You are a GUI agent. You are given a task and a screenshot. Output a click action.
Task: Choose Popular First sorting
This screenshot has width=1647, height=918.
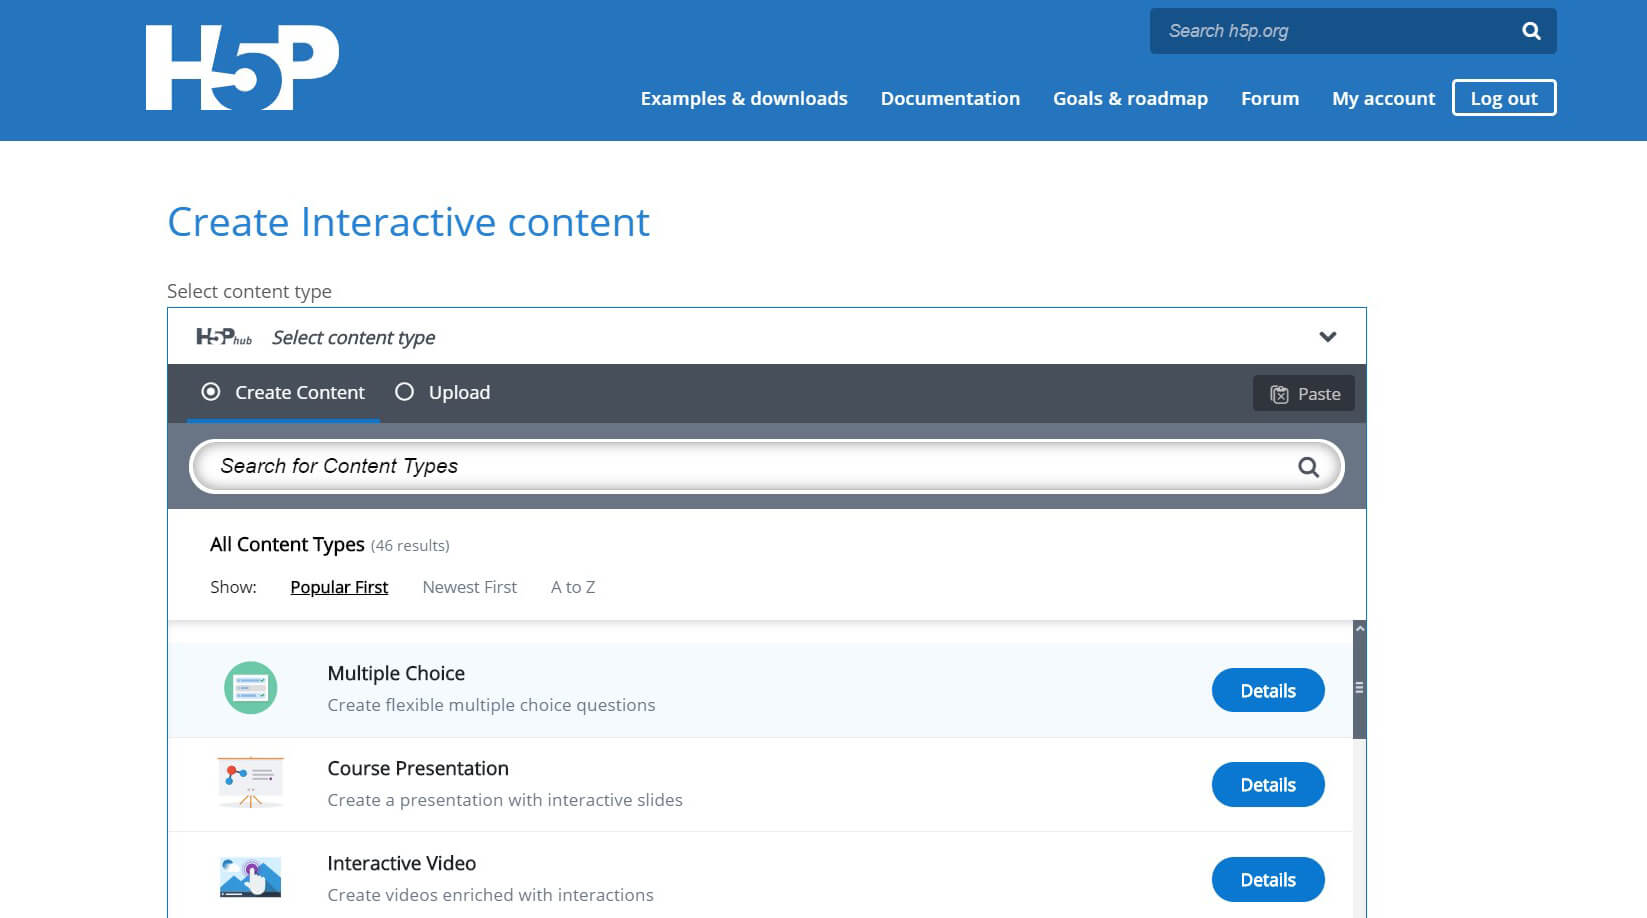(339, 587)
